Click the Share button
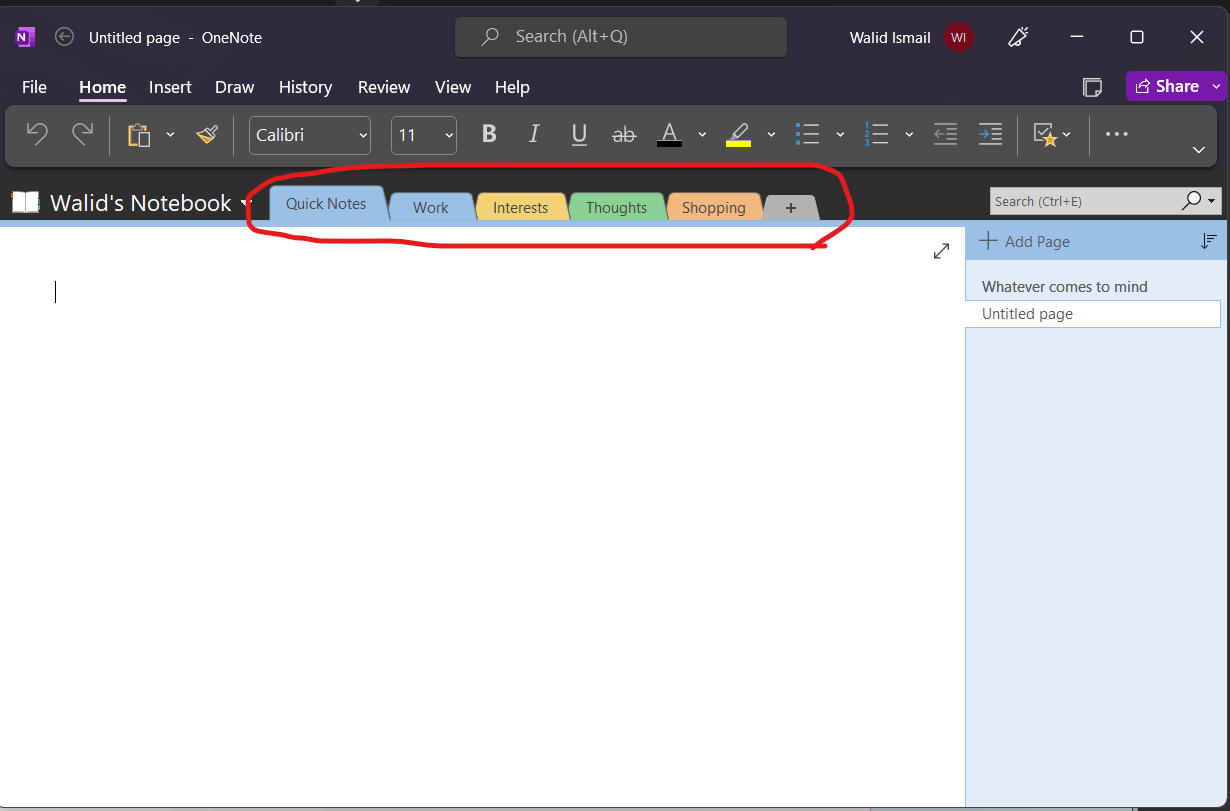This screenshot has height=811, width=1230. [1167, 87]
